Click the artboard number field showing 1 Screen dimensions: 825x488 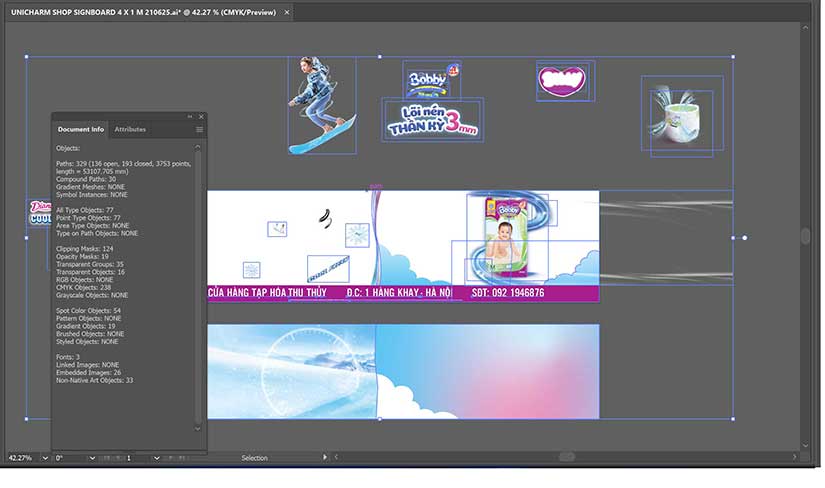(138, 458)
